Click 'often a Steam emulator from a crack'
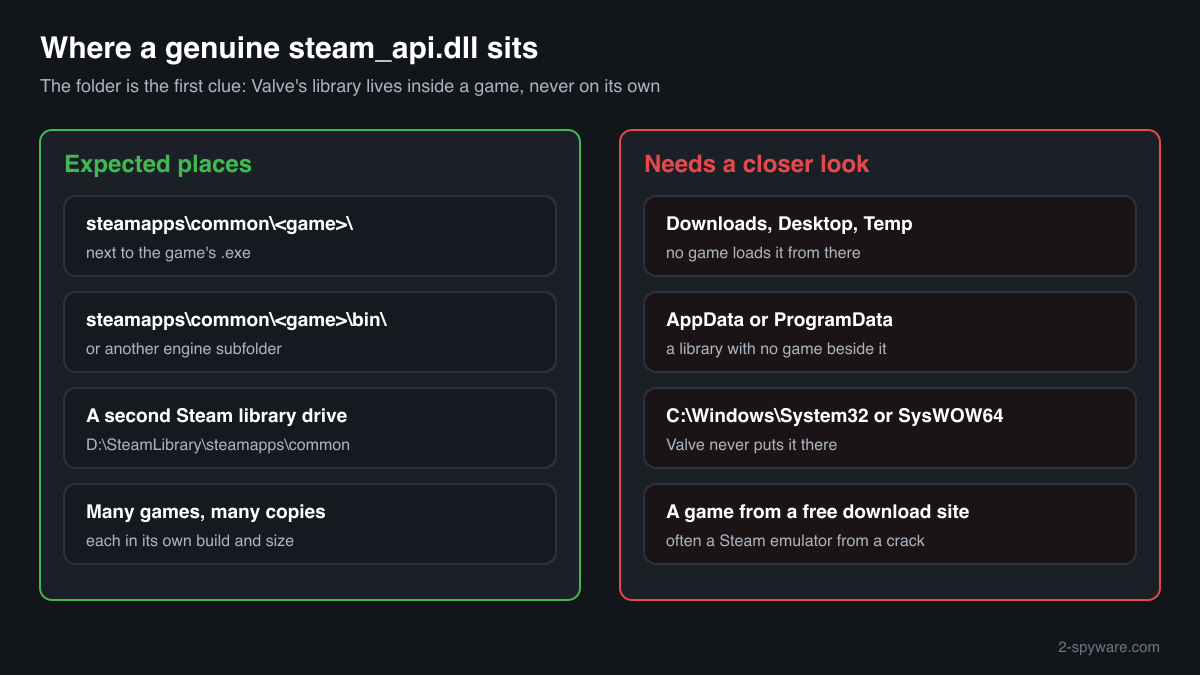The width and height of the screenshot is (1200, 675). [795, 541]
